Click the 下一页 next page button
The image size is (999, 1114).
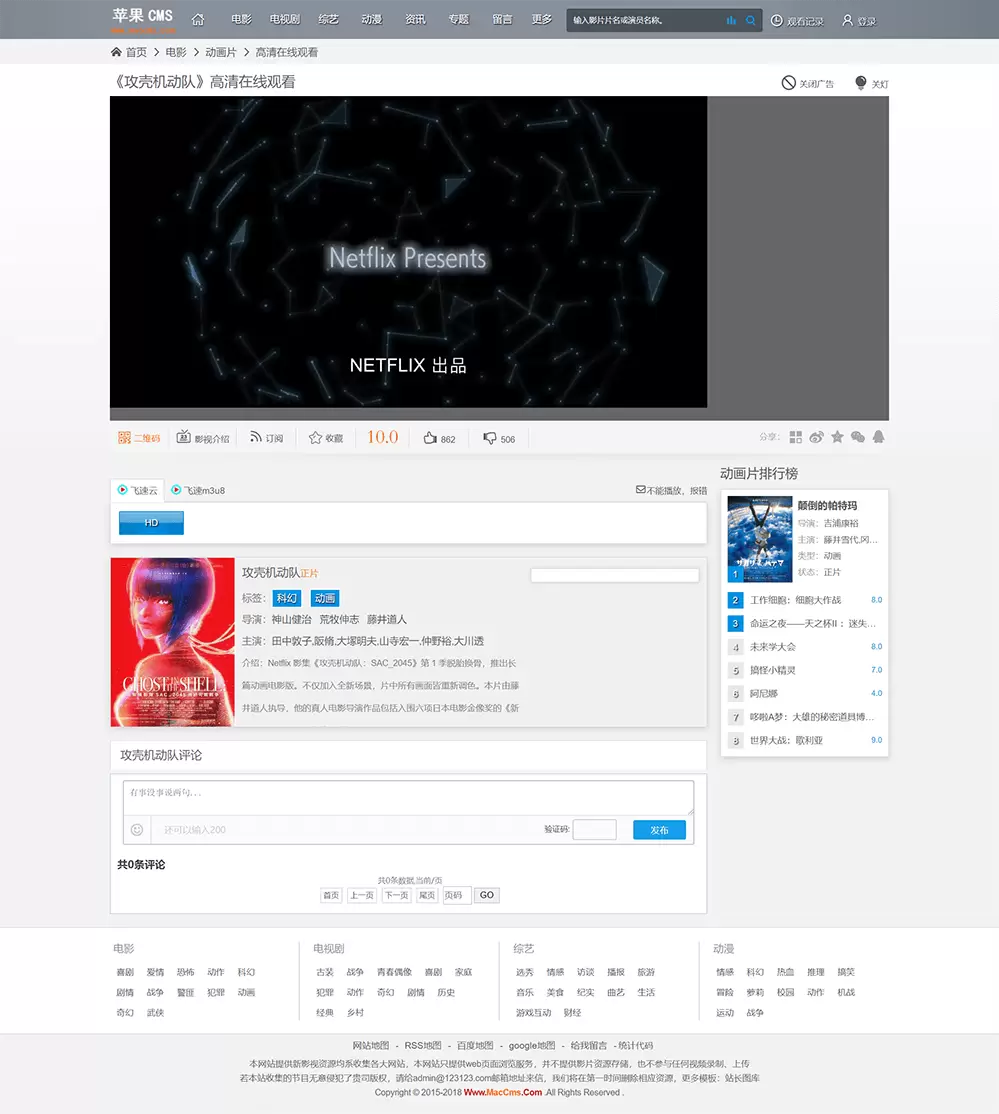pyautogui.click(x=396, y=895)
